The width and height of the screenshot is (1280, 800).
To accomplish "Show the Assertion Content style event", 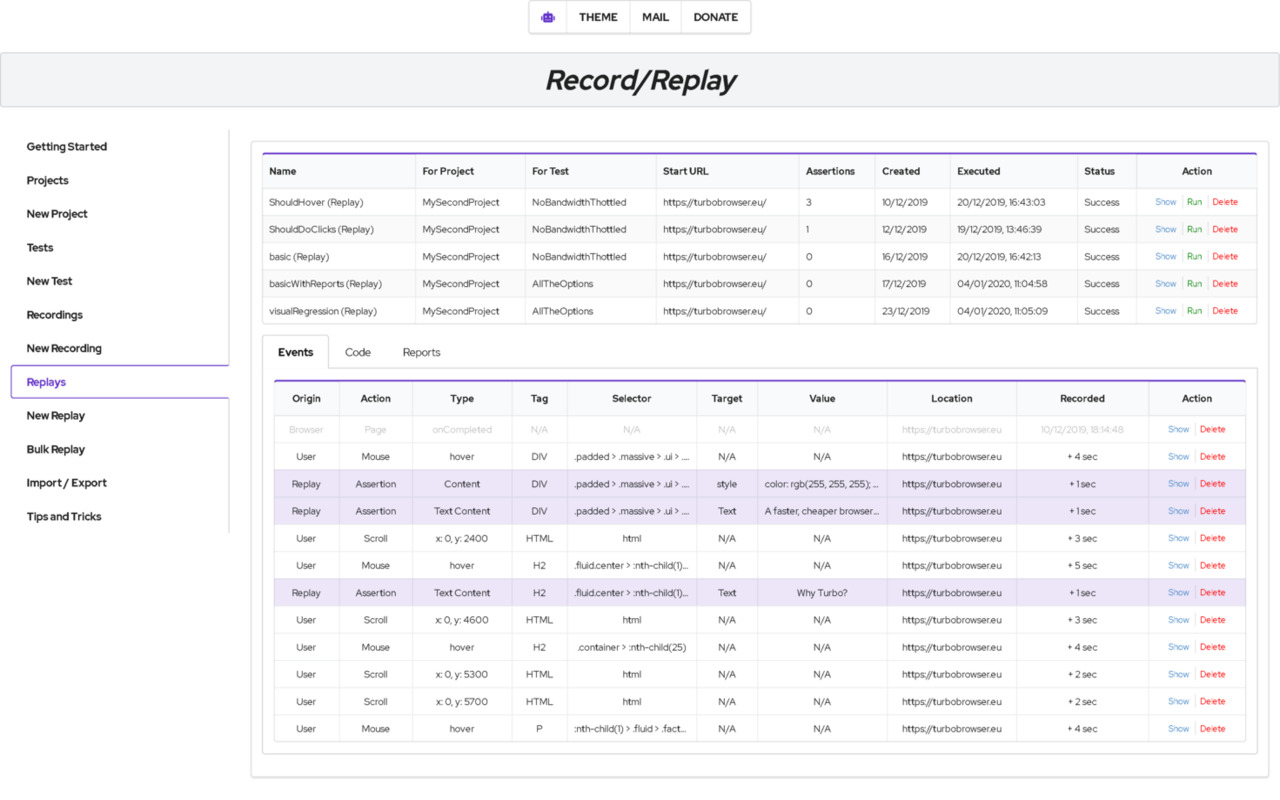I will coord(1179,484).
